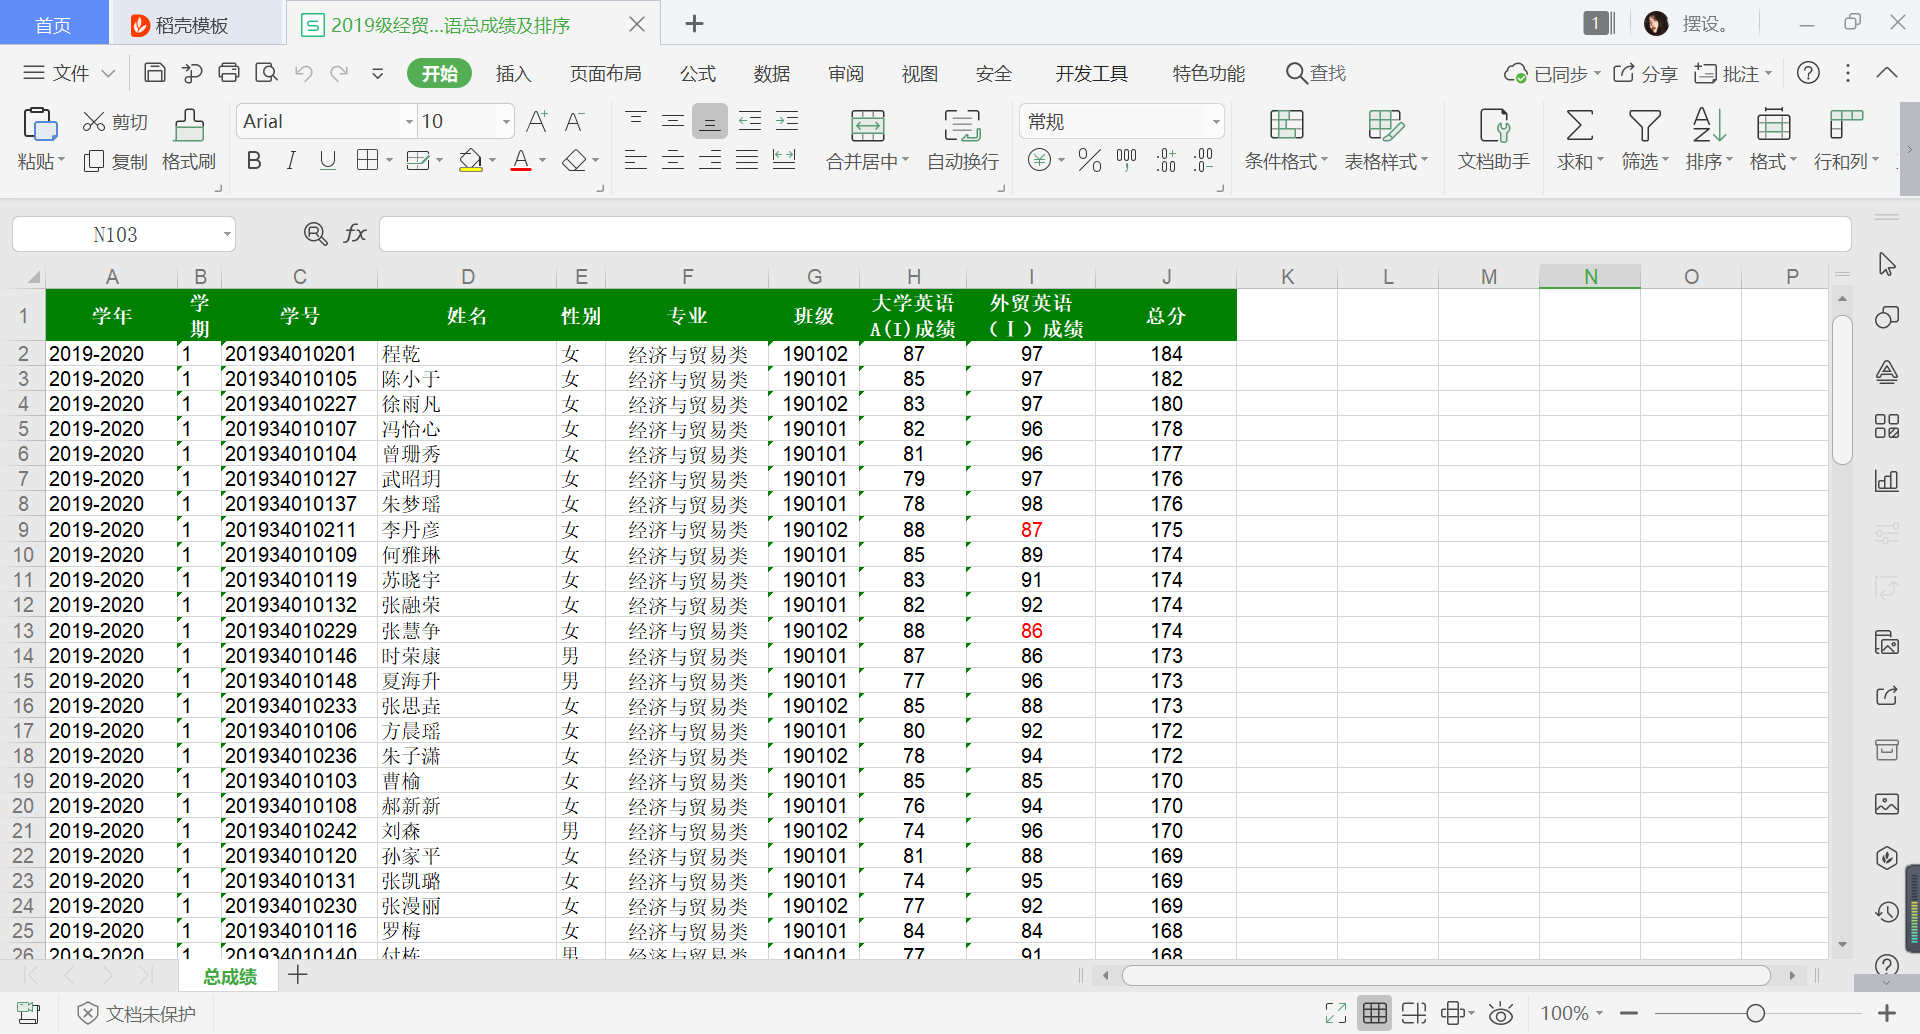Viewport: 1920px width, 1034px height.
Task: Click the zoom slider handle
Action: 1755,1014
